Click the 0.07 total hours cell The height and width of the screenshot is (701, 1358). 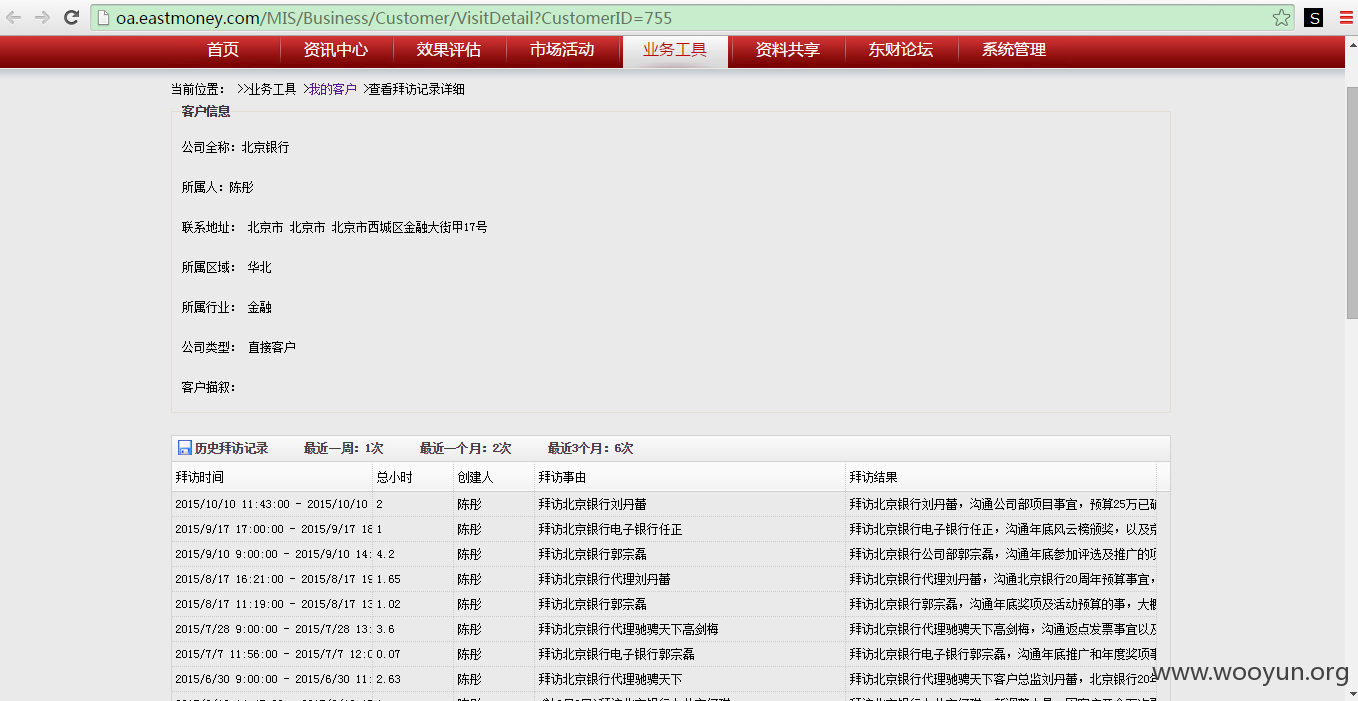point(413,654)
